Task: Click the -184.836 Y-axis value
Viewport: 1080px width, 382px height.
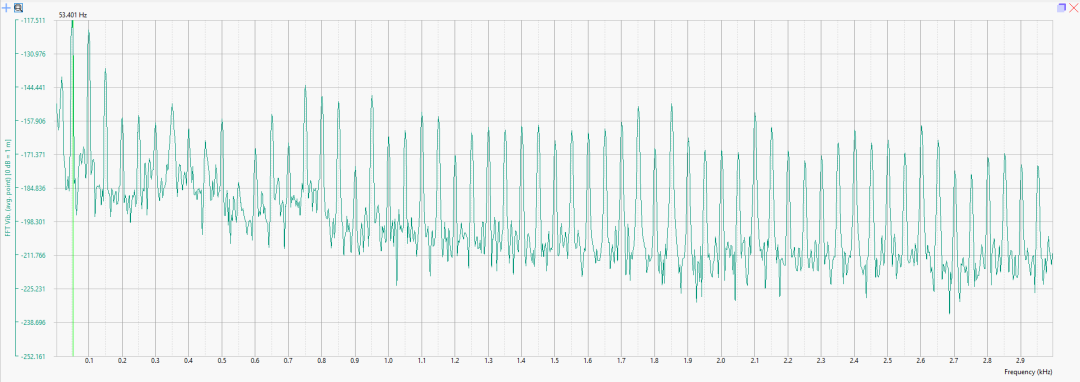Action: [33, 189]
